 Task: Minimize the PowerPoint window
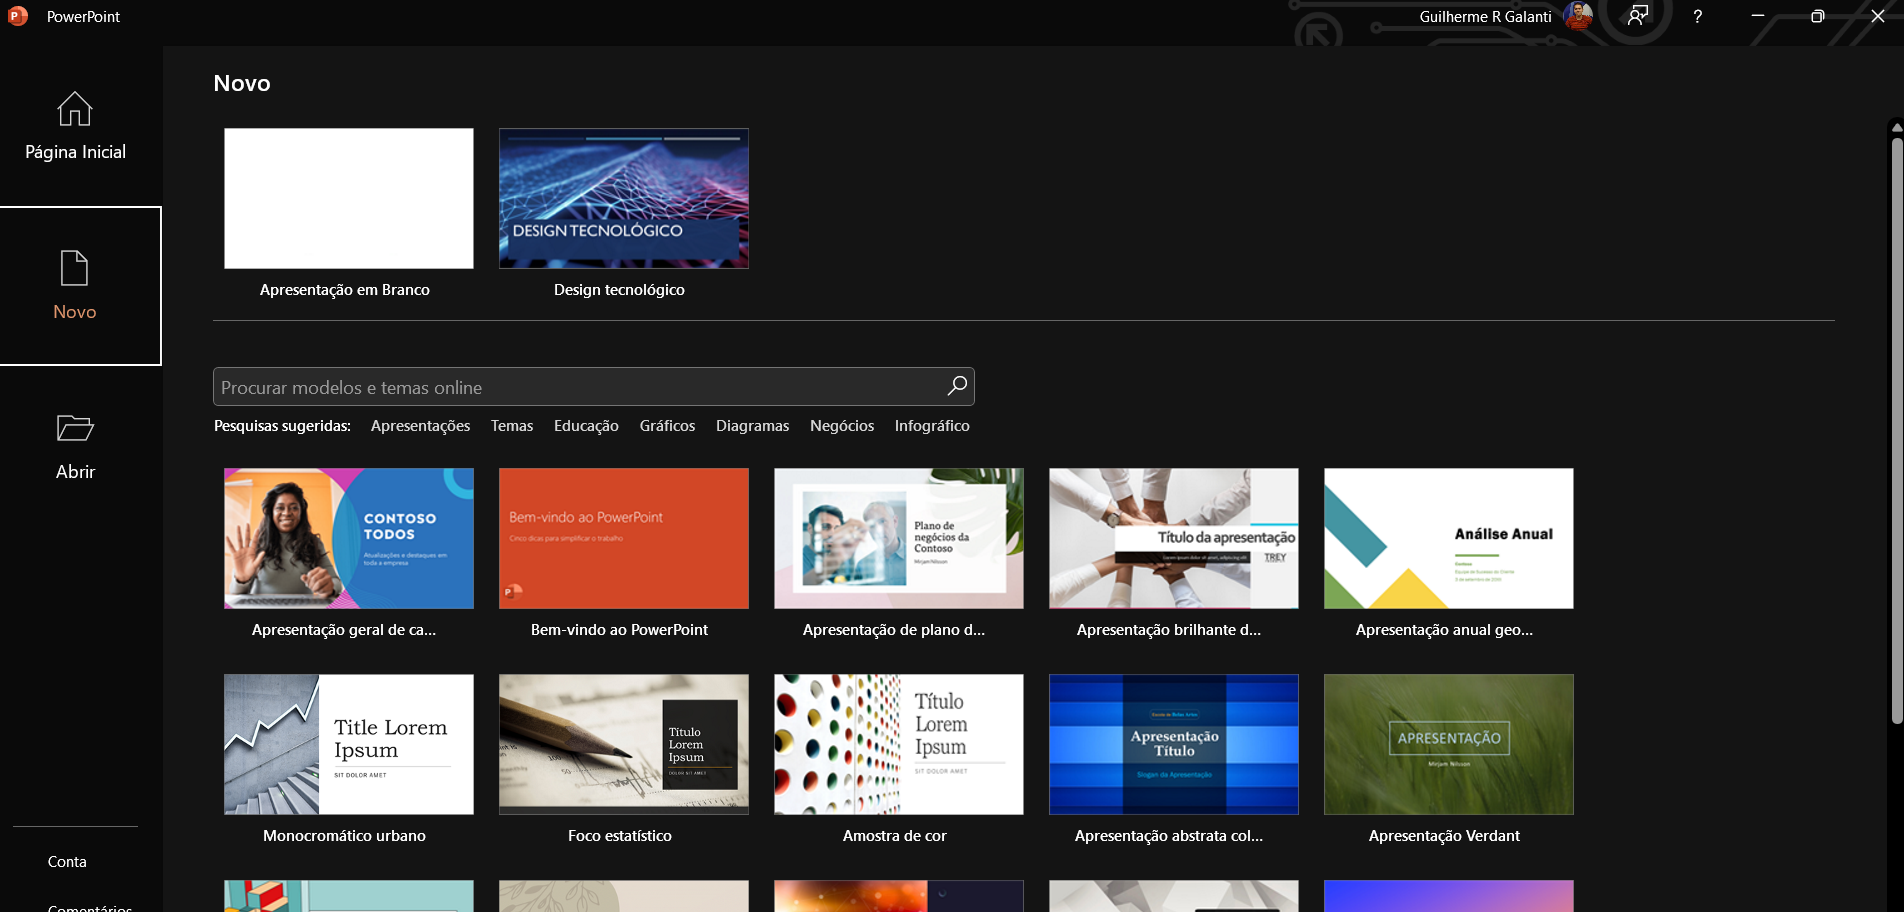(x=1758, y=16)
